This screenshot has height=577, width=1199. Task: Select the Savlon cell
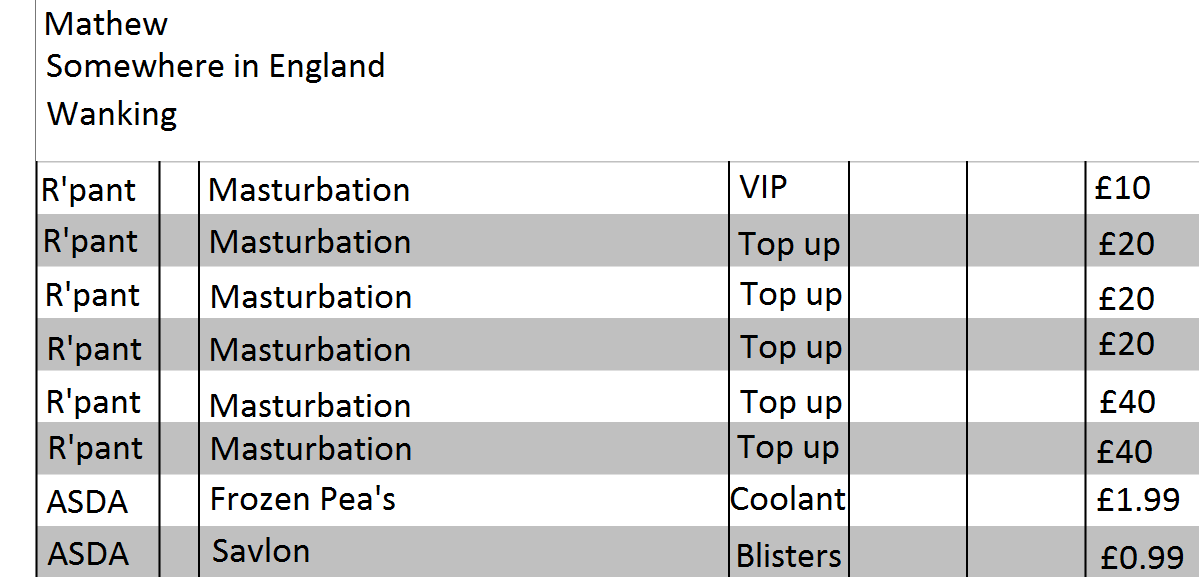(x=463, y=552)
